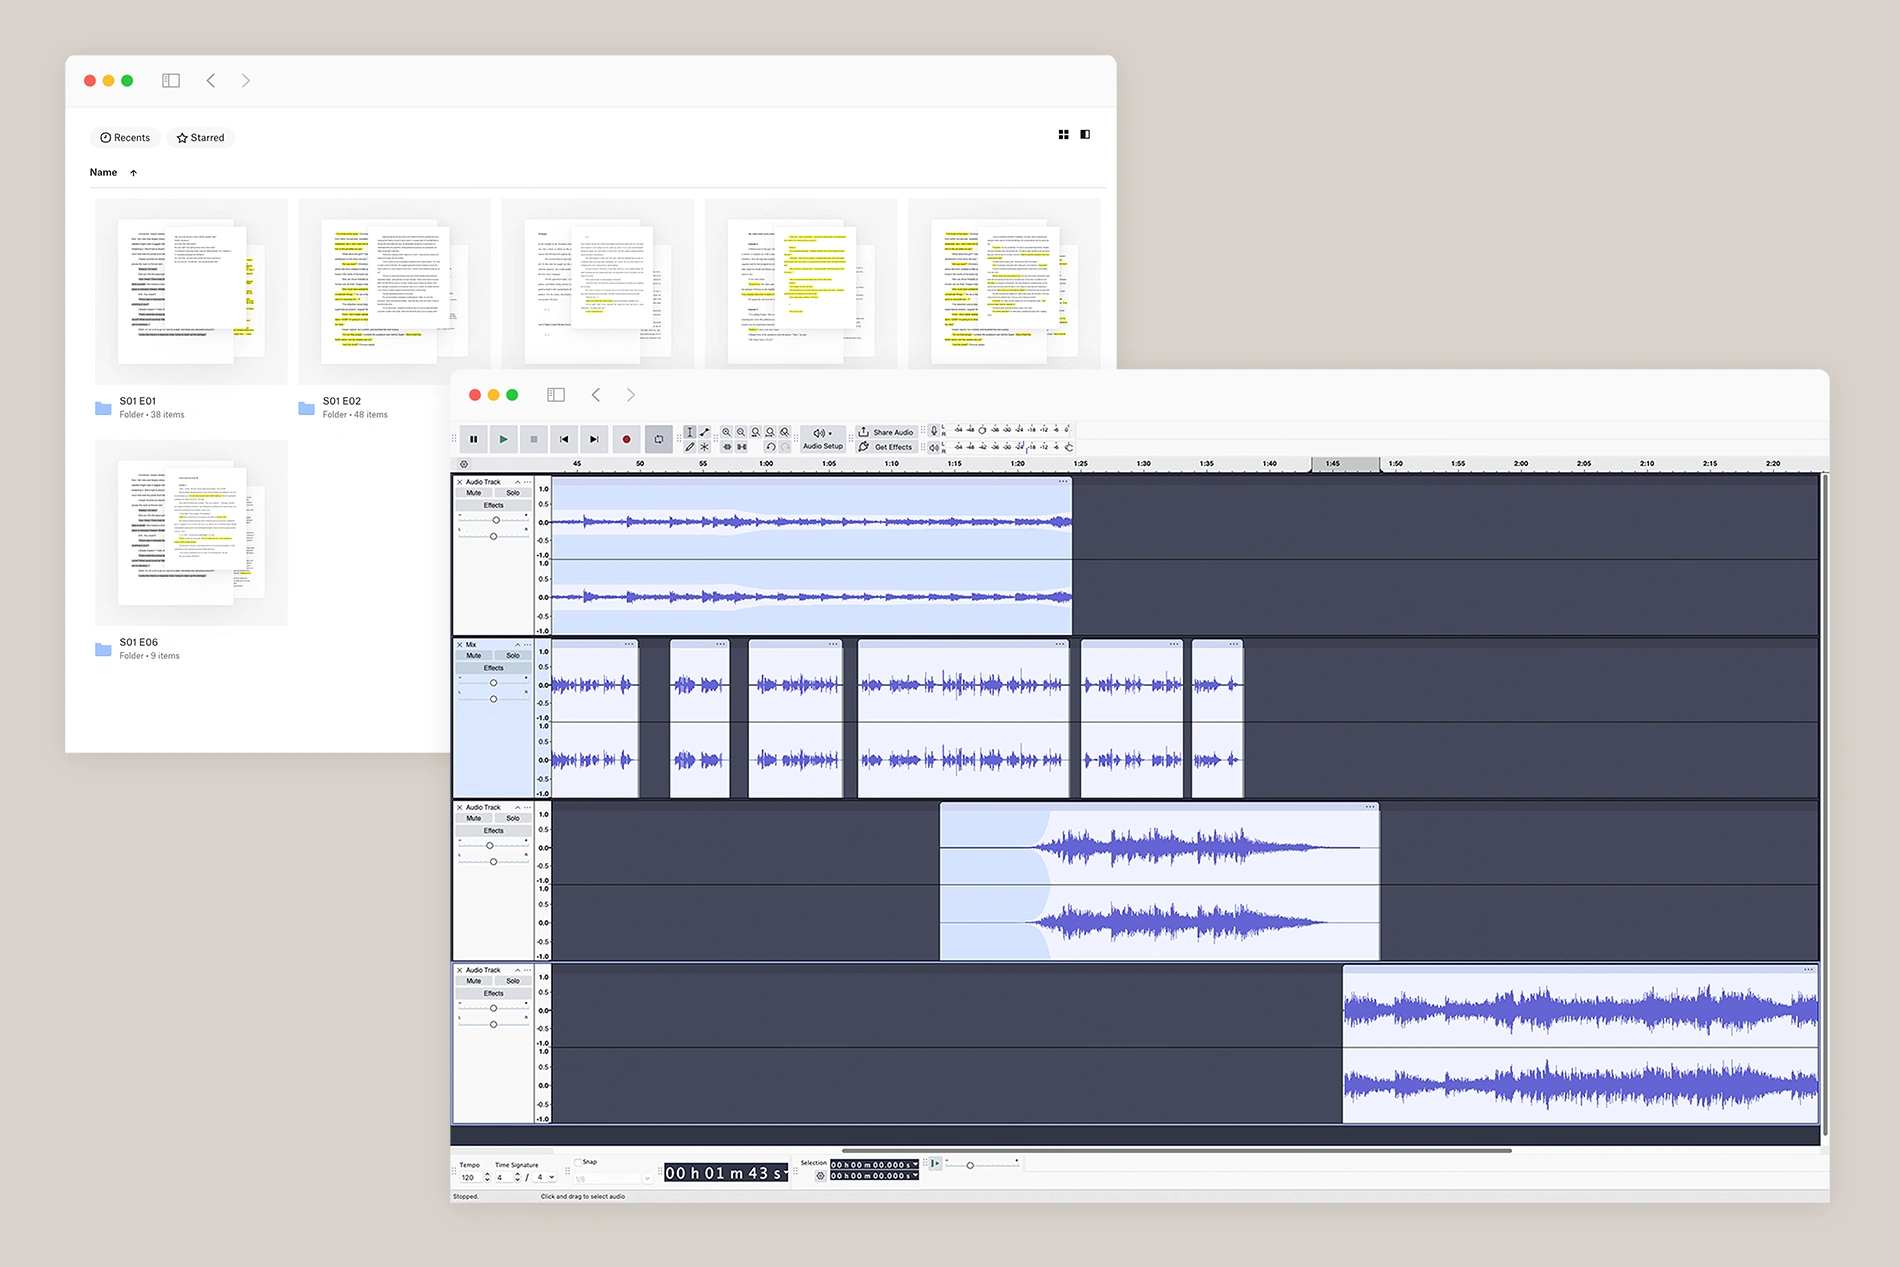Open the S01 E01 folder
This screenshot has height=1267, width=1900.
click(190, 309)
